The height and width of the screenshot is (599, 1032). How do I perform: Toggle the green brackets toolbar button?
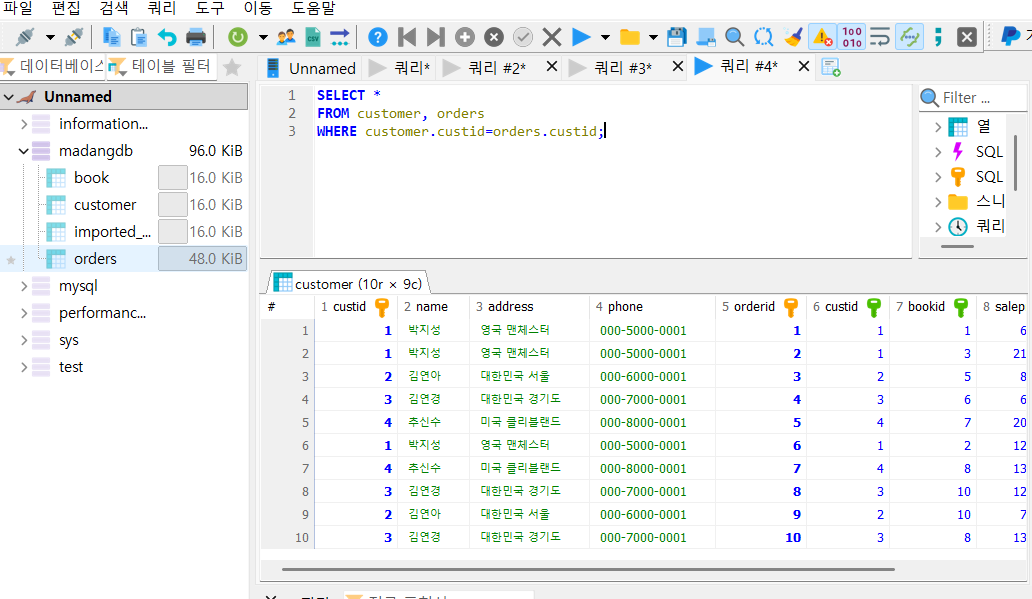pos(910,37)
